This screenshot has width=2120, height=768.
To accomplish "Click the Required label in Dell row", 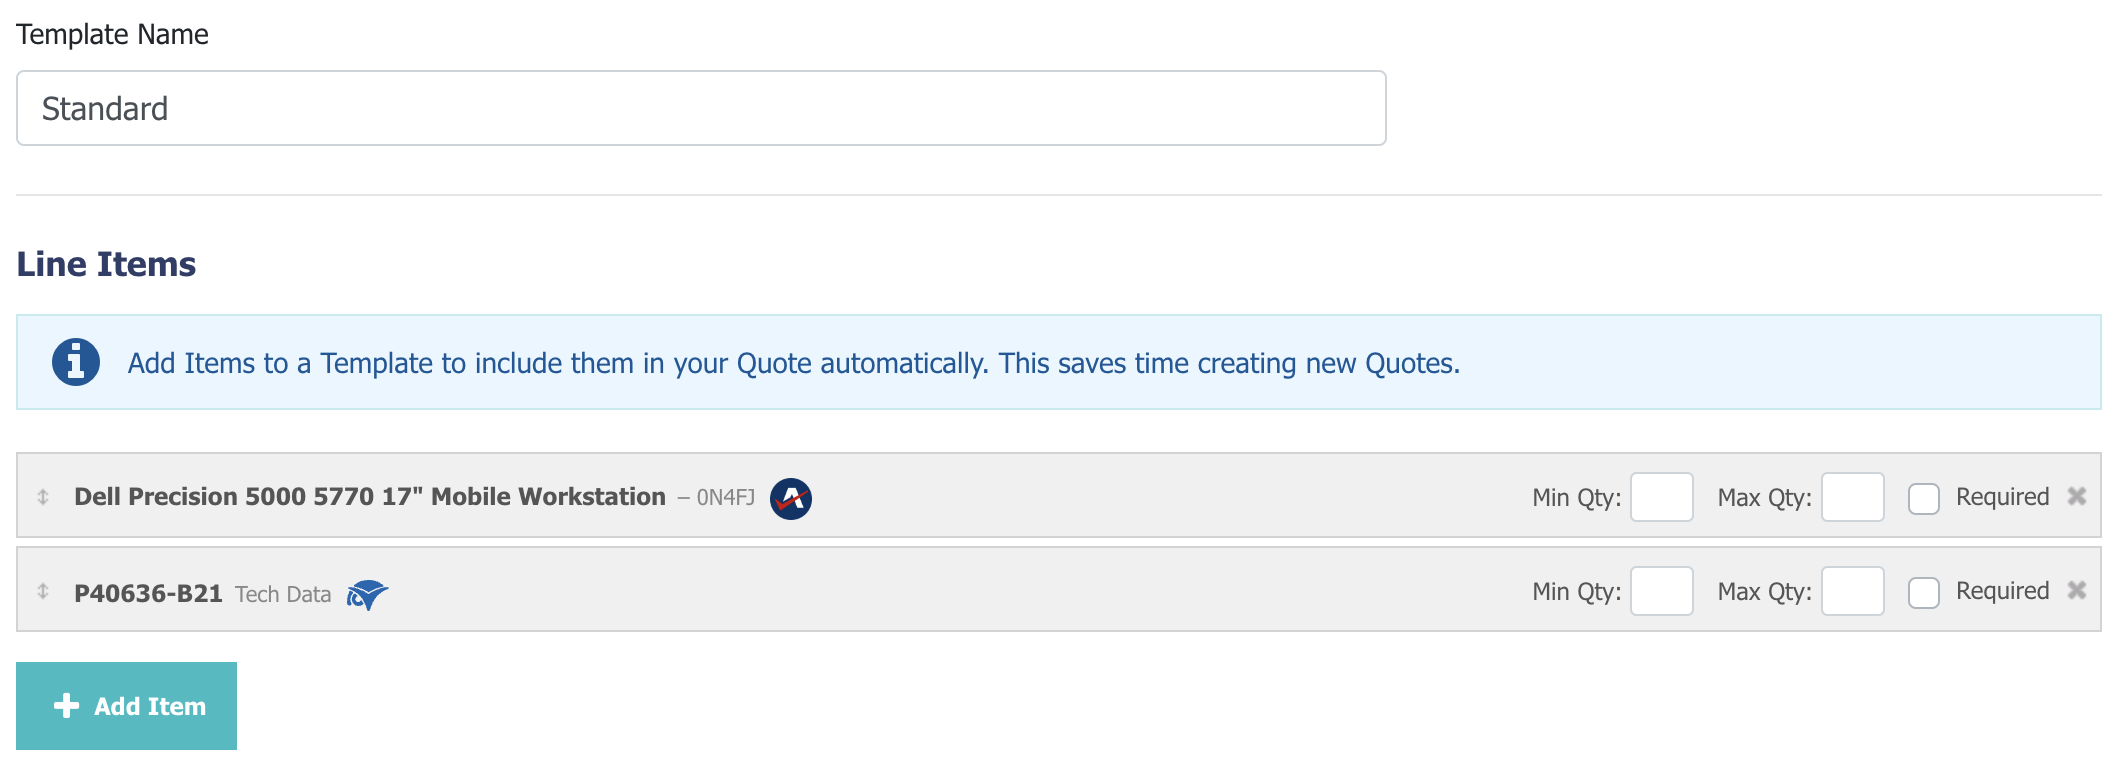I will point(2002,497).
